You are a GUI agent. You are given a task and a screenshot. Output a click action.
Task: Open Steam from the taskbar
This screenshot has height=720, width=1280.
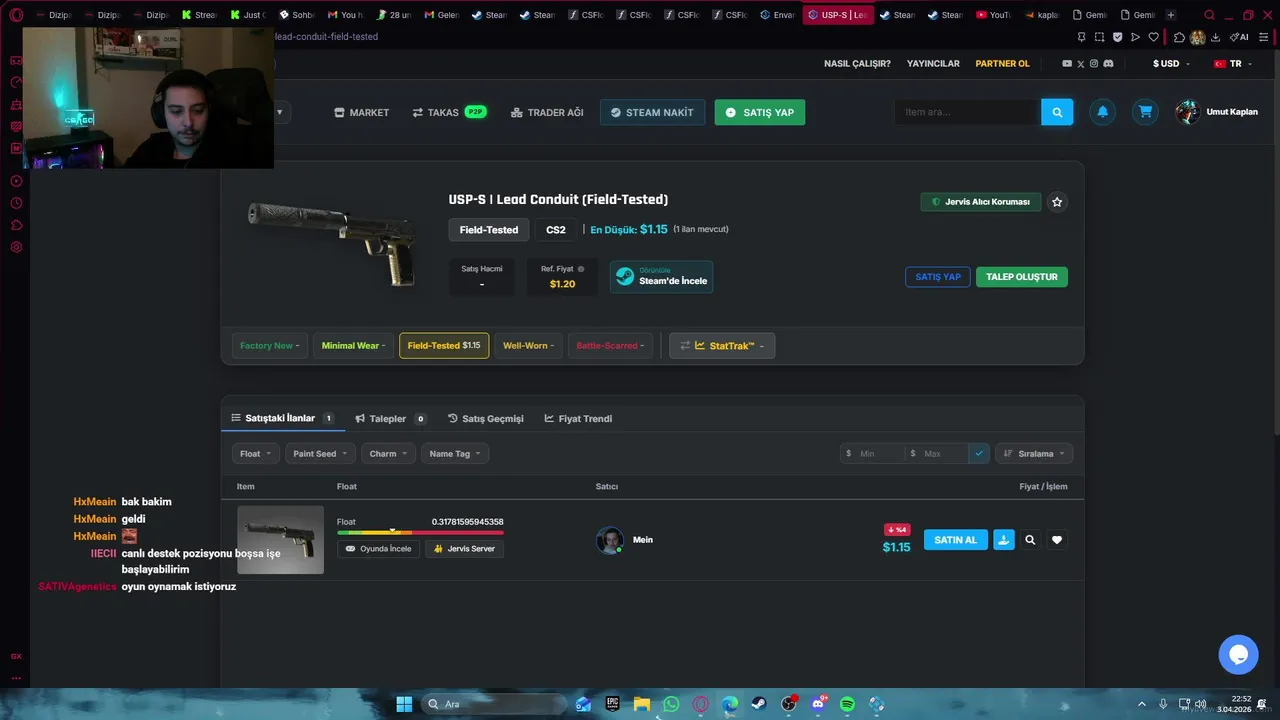point(759,704)
